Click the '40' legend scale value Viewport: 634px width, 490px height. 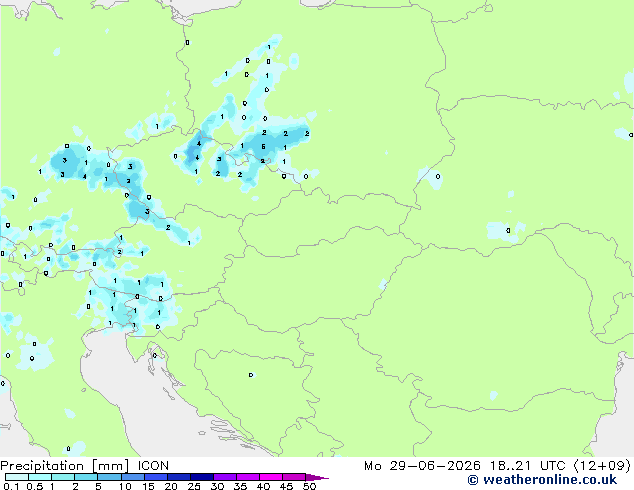click(263, 486)
